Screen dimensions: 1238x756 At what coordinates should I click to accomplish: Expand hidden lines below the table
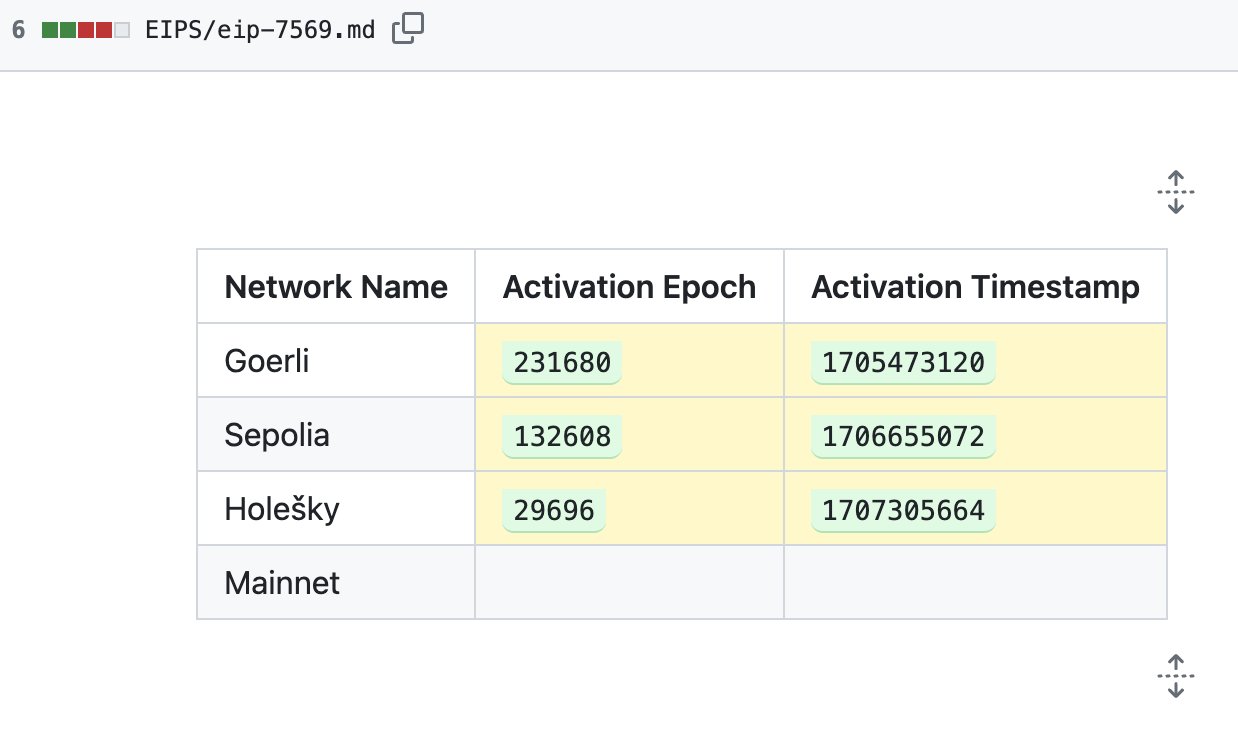pos(1176,676)
